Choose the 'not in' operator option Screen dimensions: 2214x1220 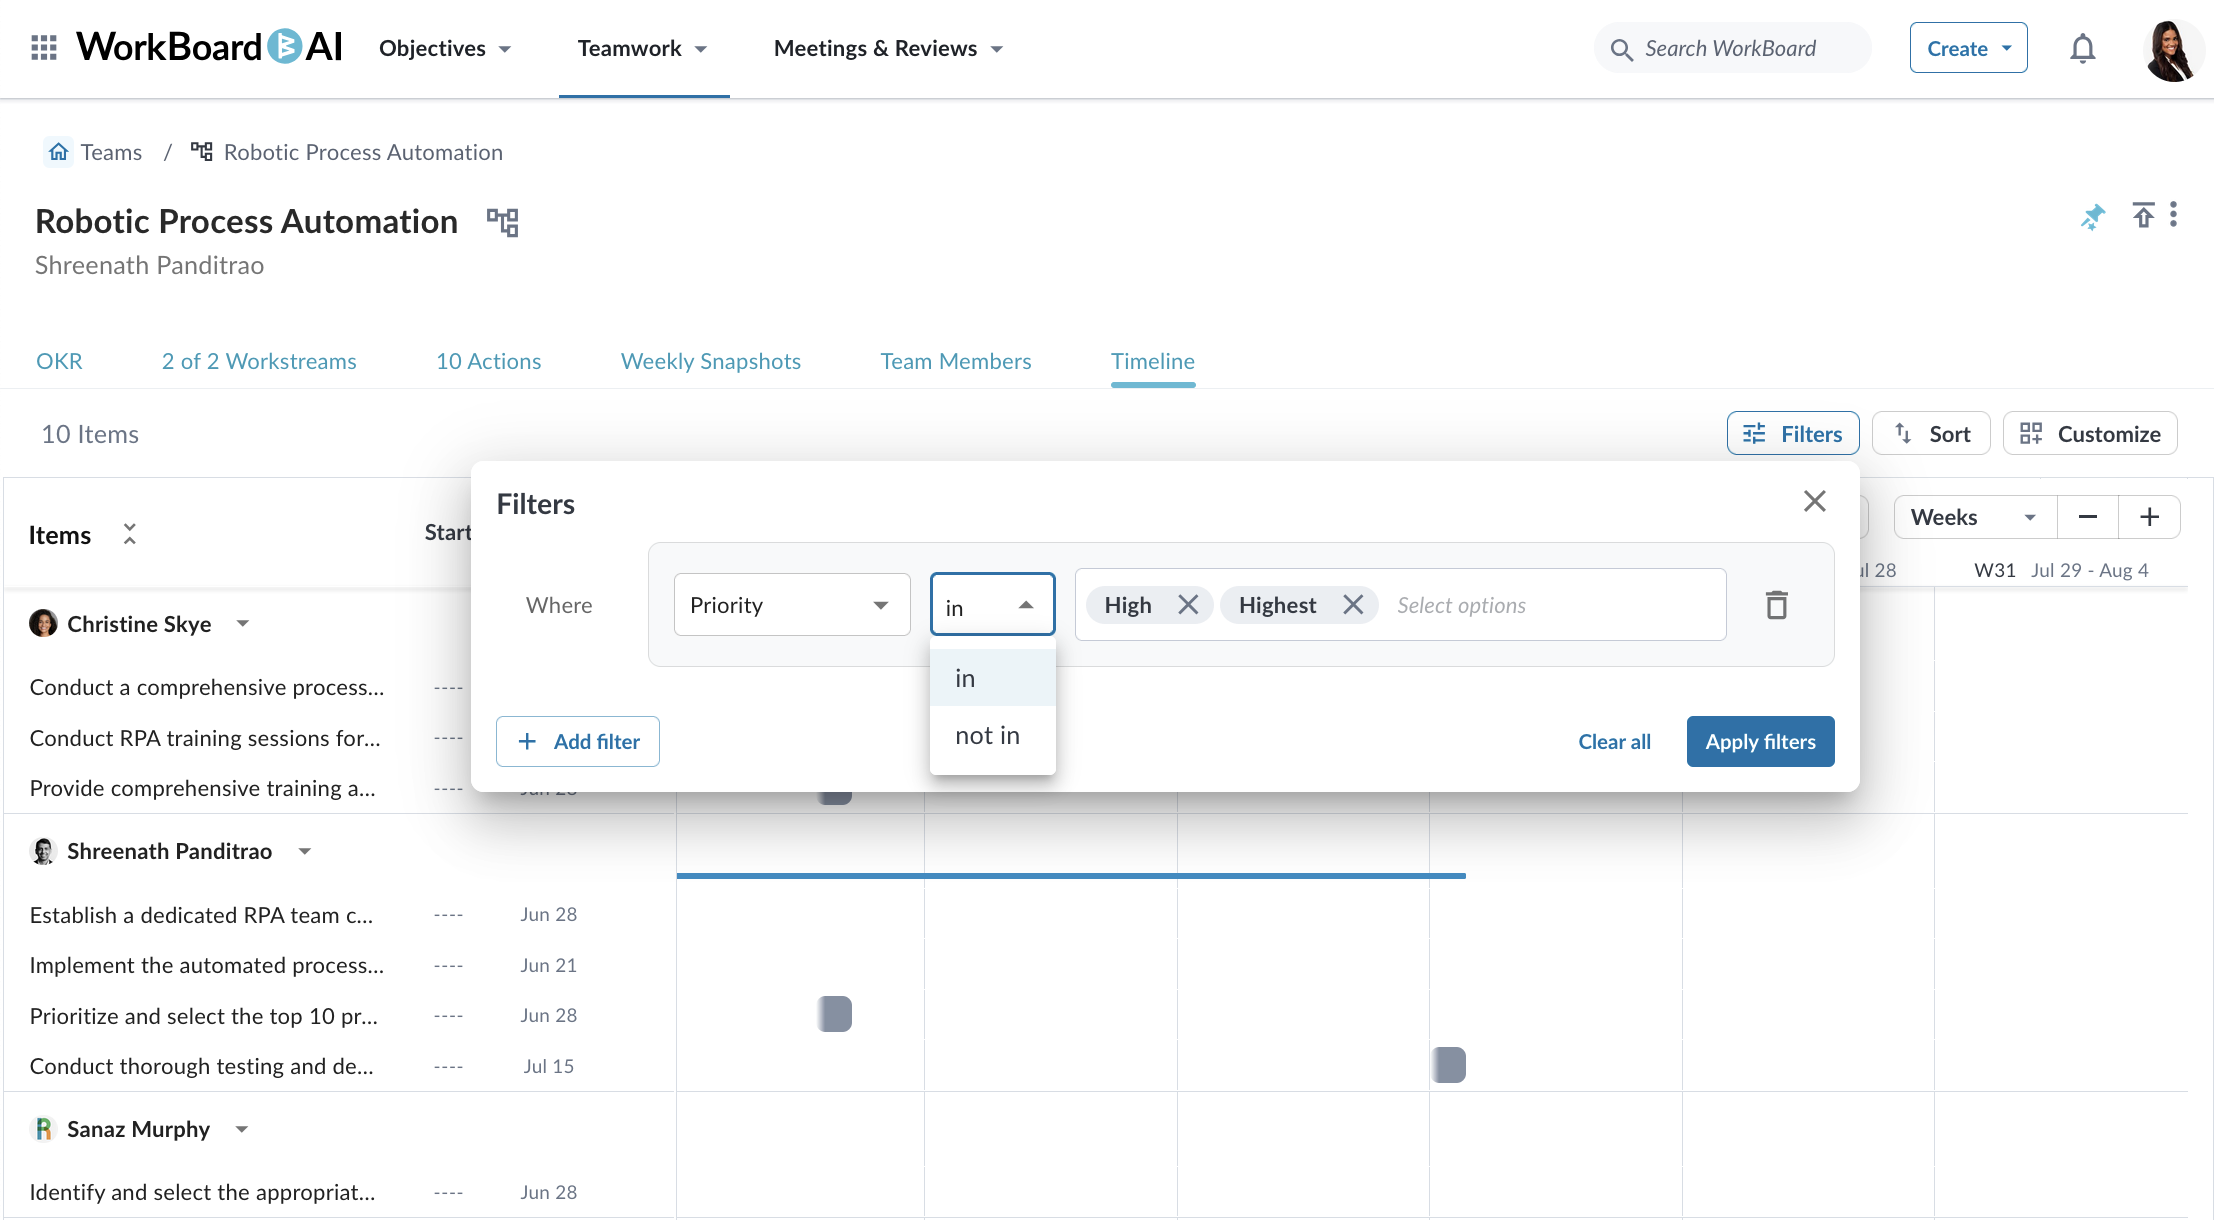(x=992, y=735)
